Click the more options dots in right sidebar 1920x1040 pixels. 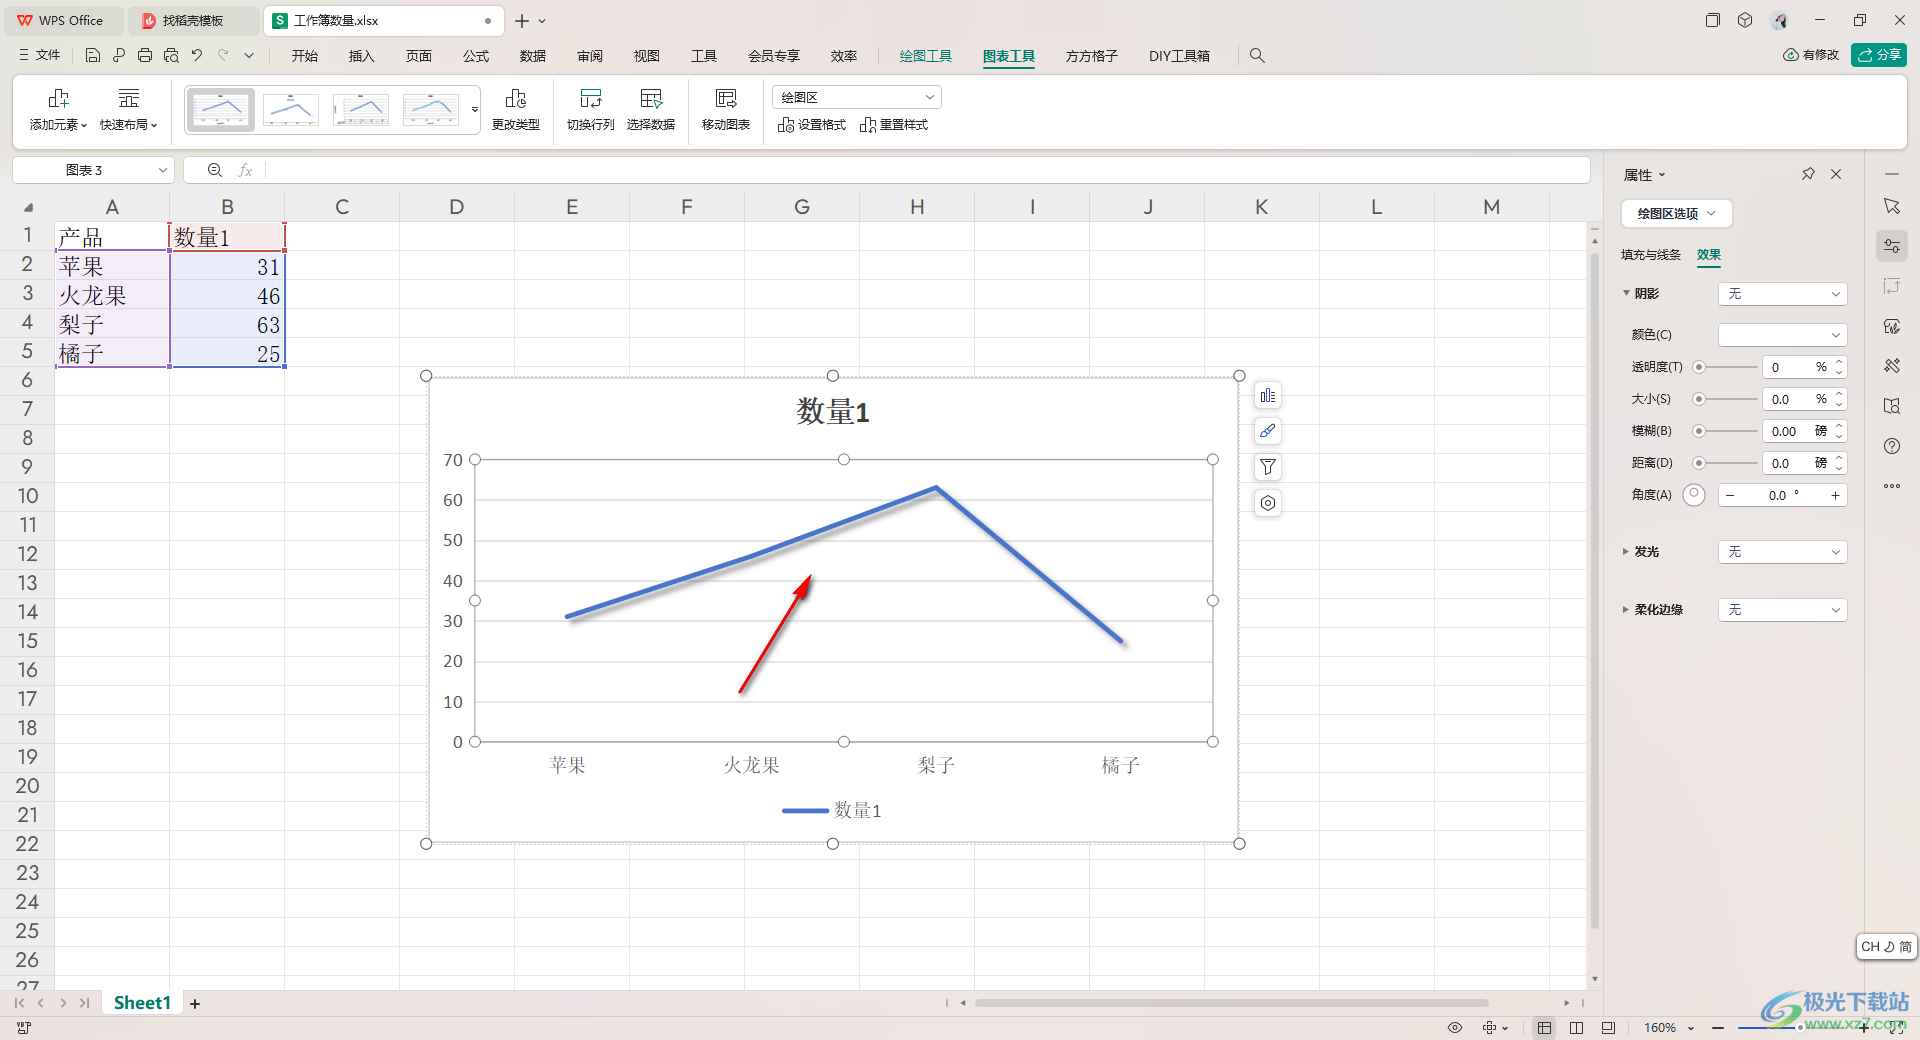(1892, 486)
